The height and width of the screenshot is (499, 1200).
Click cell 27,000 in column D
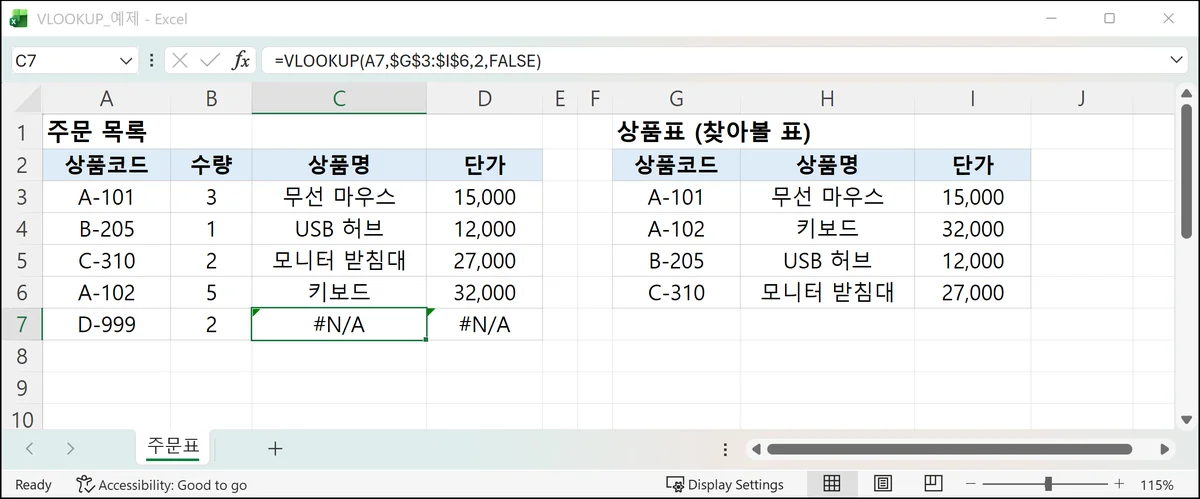click(x=484, y=260)
